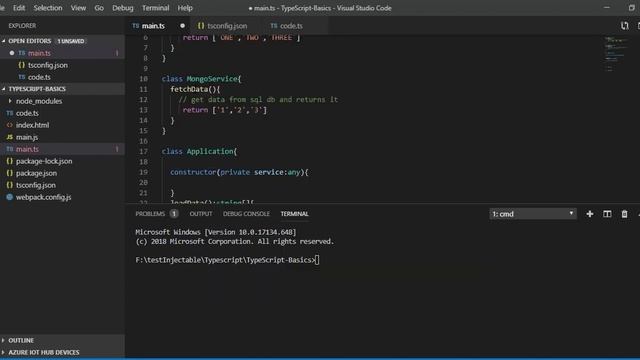Click the 'class MongoService{' code line

[x=201, y=79]
